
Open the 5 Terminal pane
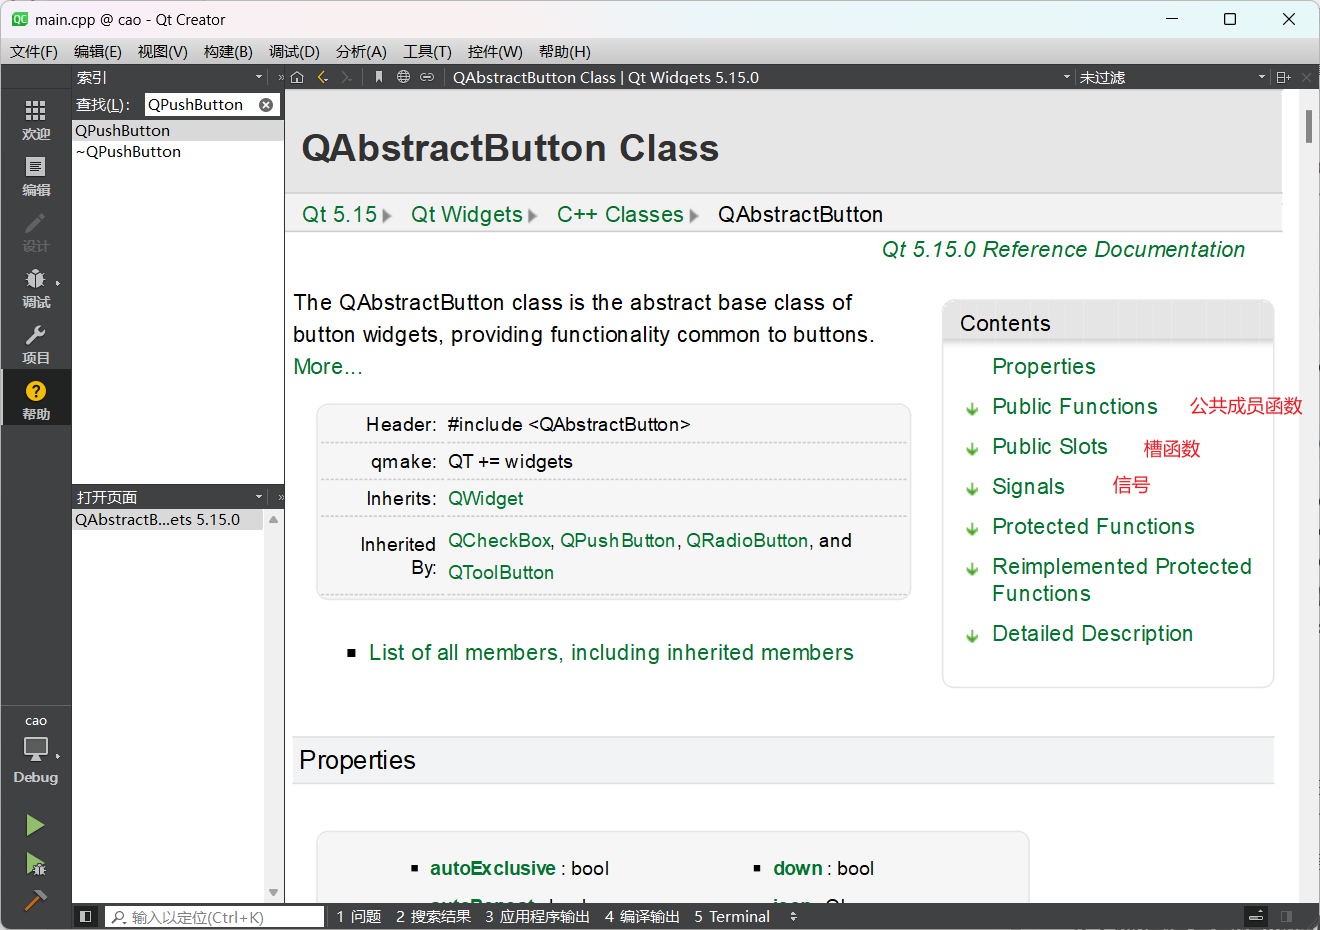[732, 916]
